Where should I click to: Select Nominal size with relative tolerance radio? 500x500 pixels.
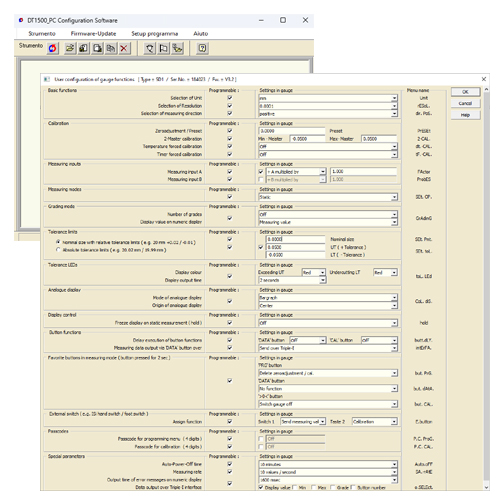(x=58, y=242)
